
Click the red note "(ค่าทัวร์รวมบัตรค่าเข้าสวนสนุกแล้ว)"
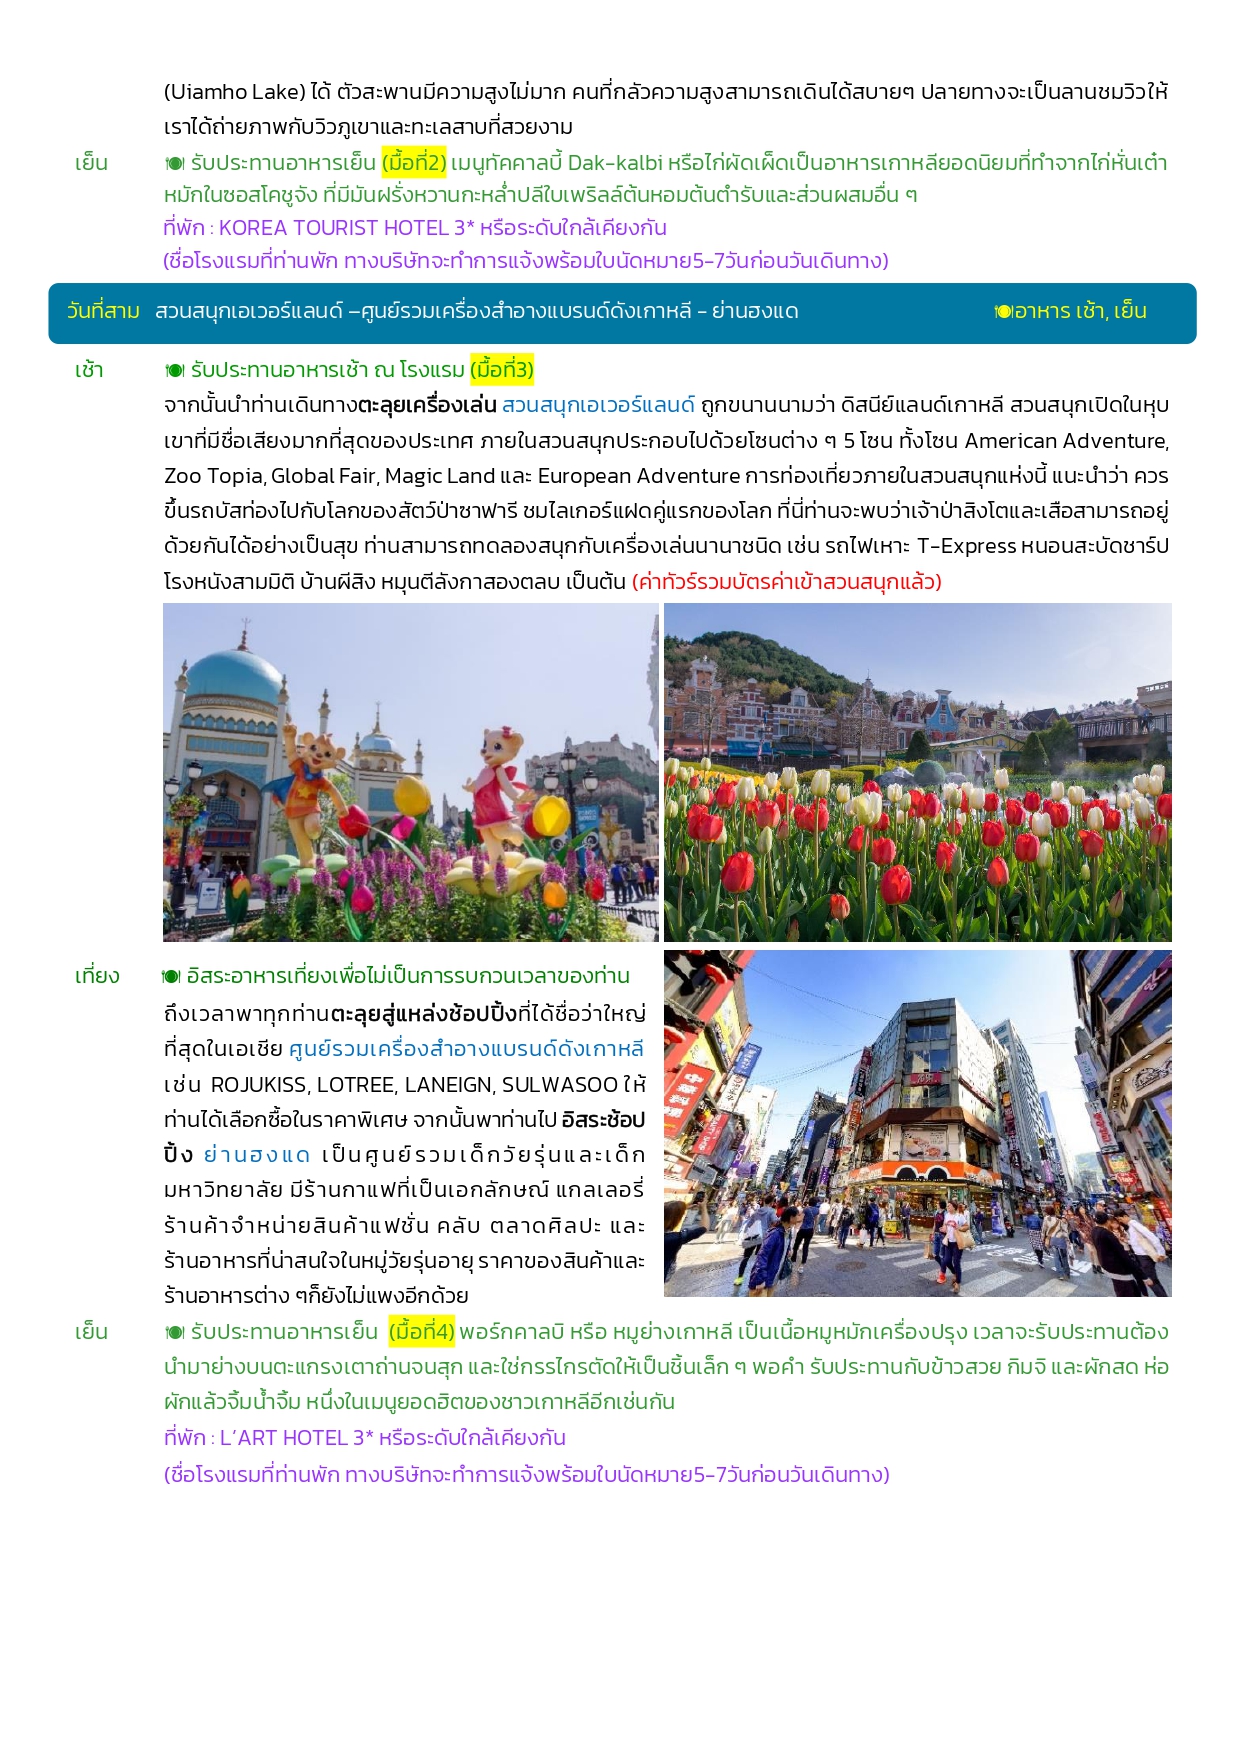tap(787, 582)
